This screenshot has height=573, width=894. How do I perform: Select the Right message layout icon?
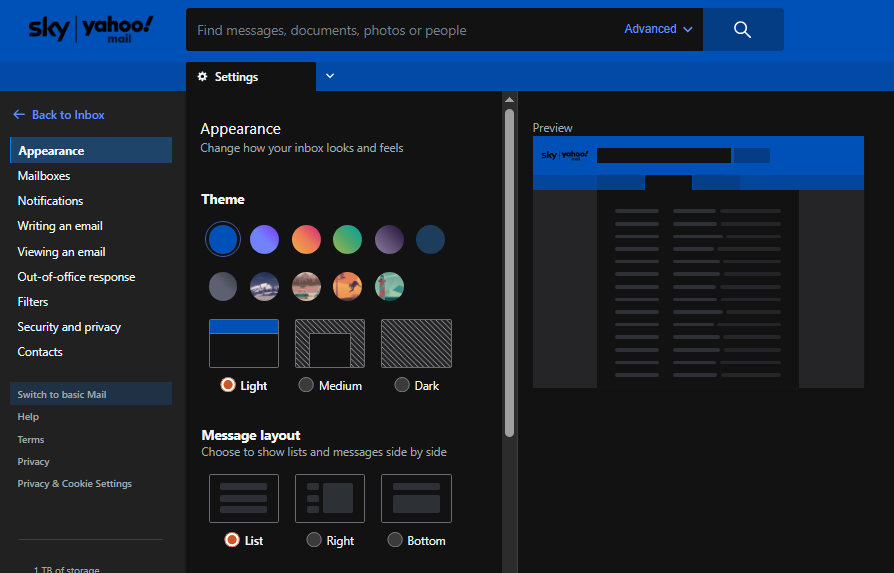pyautogui.click(x=330, y=498)
